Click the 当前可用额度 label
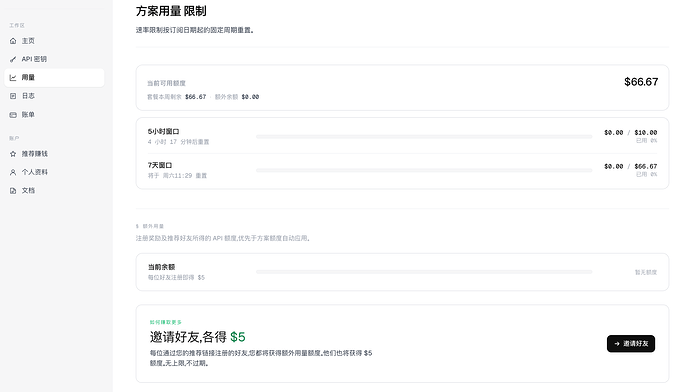Screen dimensions: 690x392 166,83
